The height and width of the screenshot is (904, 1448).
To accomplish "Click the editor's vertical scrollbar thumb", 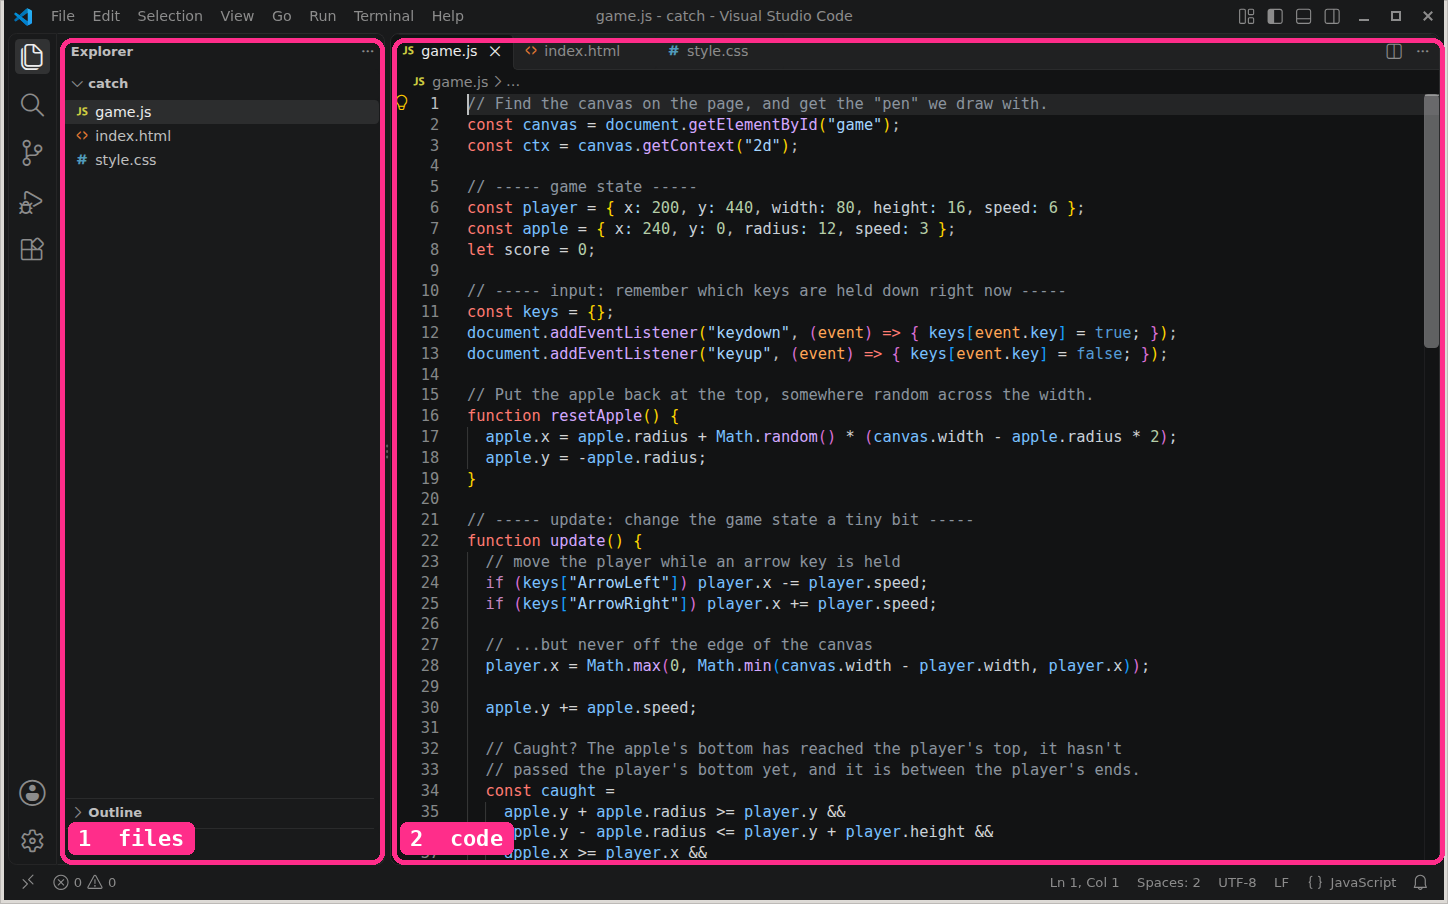I will (1431, 221).
